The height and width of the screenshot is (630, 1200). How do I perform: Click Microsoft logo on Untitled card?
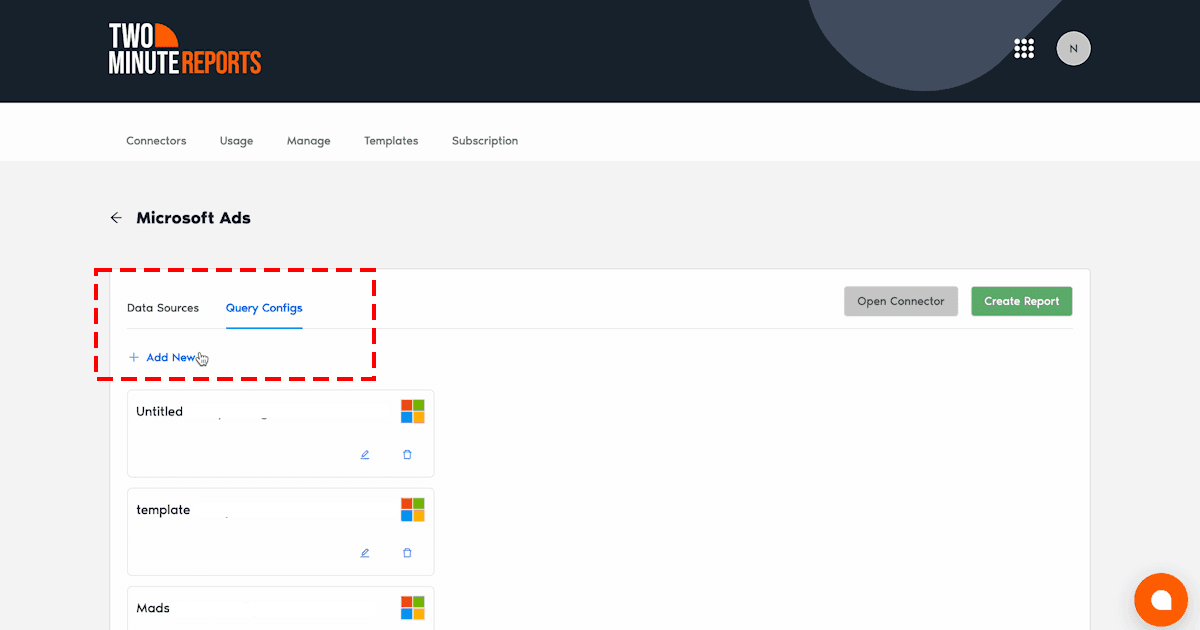pos(413,411)
